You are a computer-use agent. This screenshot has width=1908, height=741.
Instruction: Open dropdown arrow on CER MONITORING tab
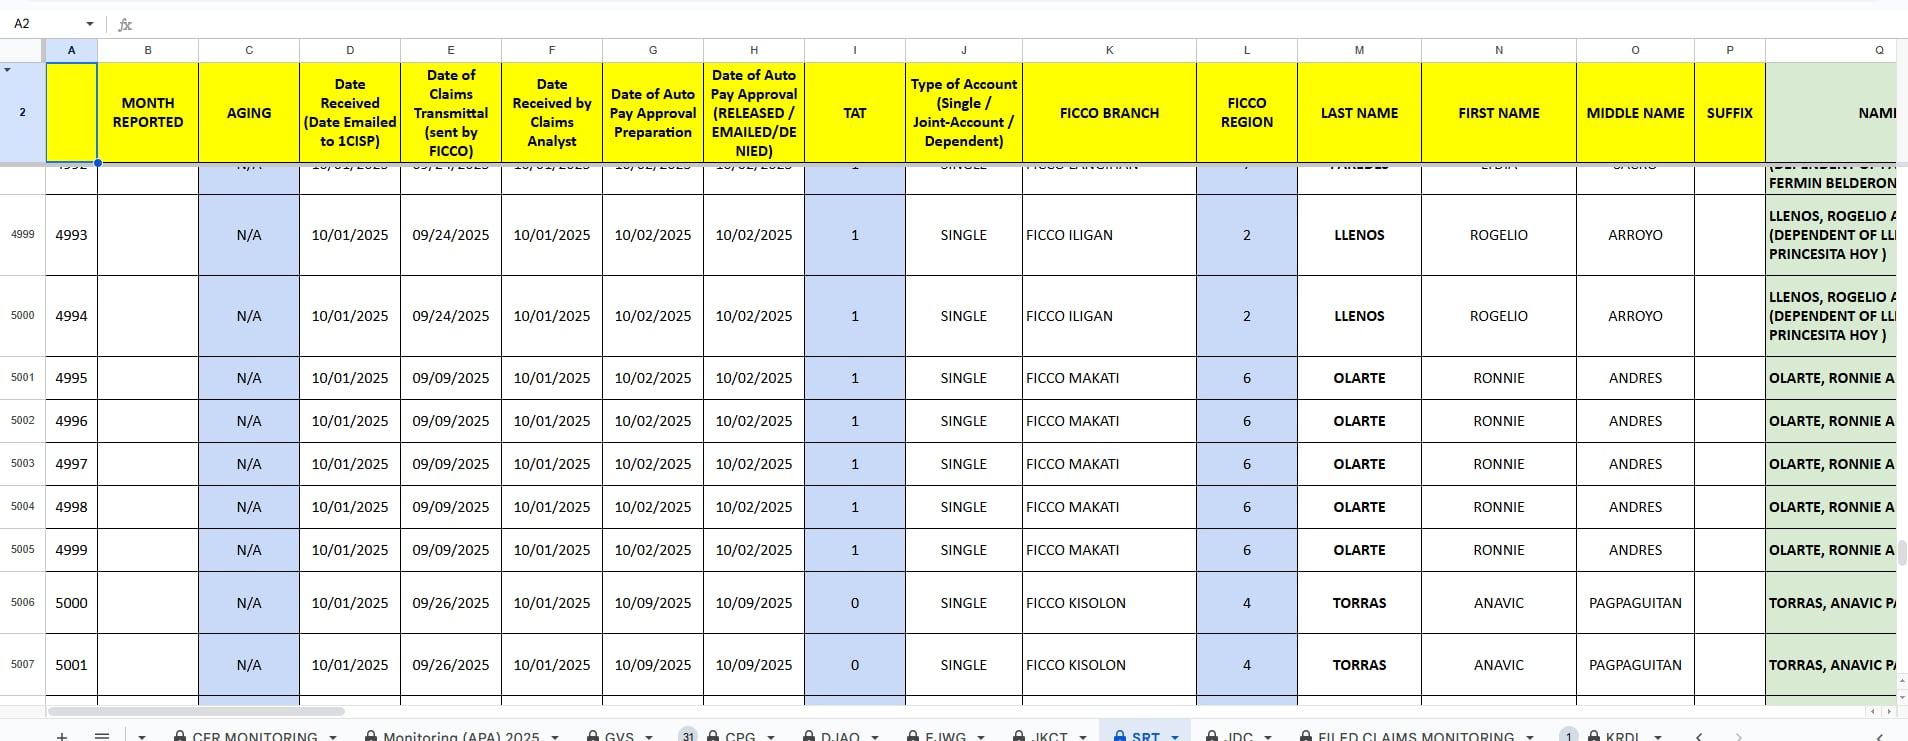[x=333, y=737]
